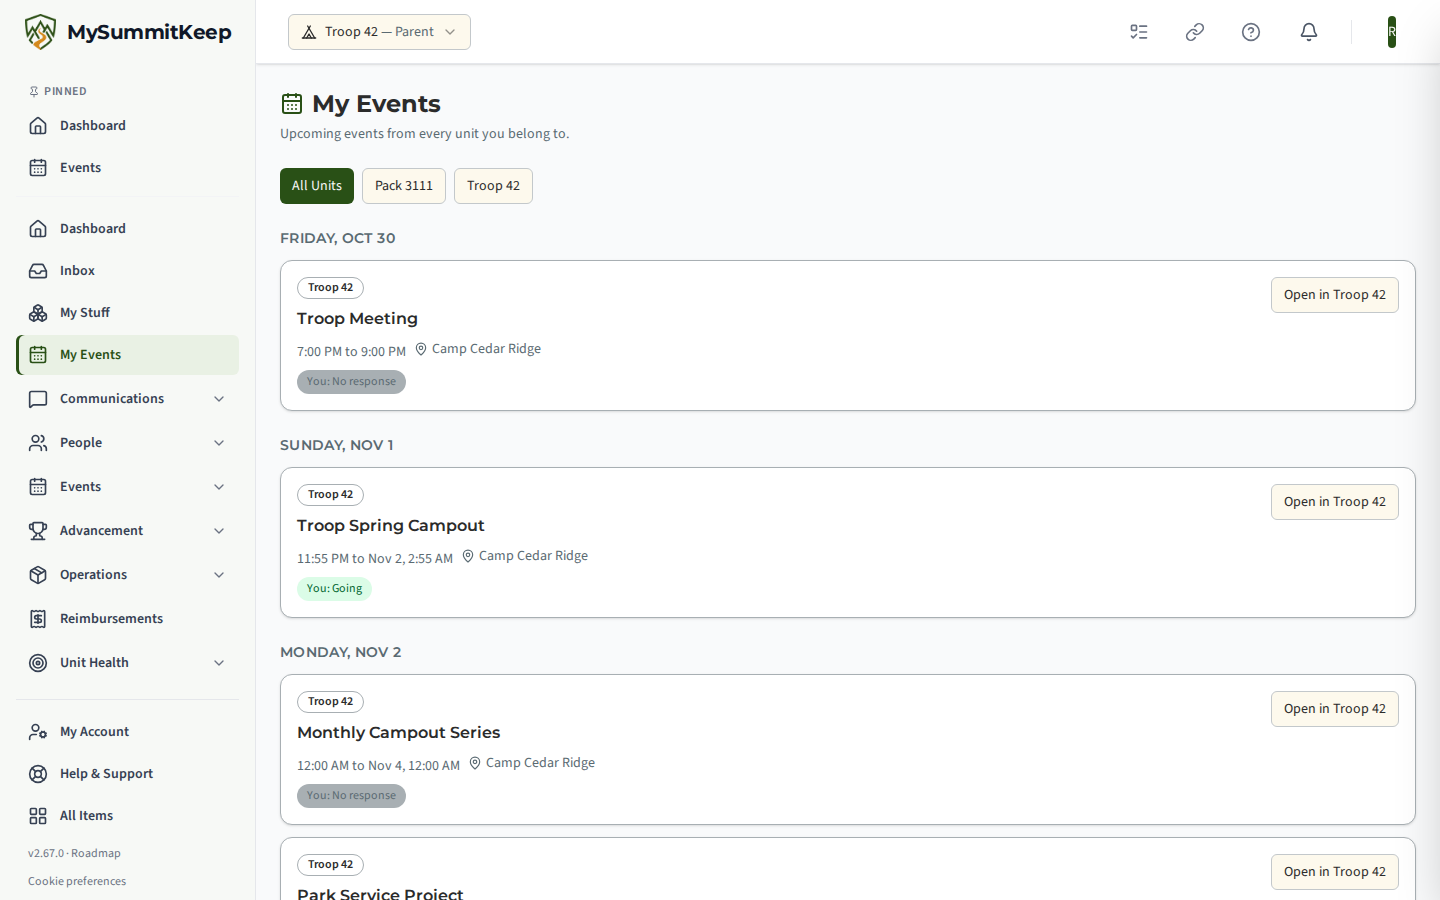
Task: Open My Account page label
Action: tap(94, 732)
